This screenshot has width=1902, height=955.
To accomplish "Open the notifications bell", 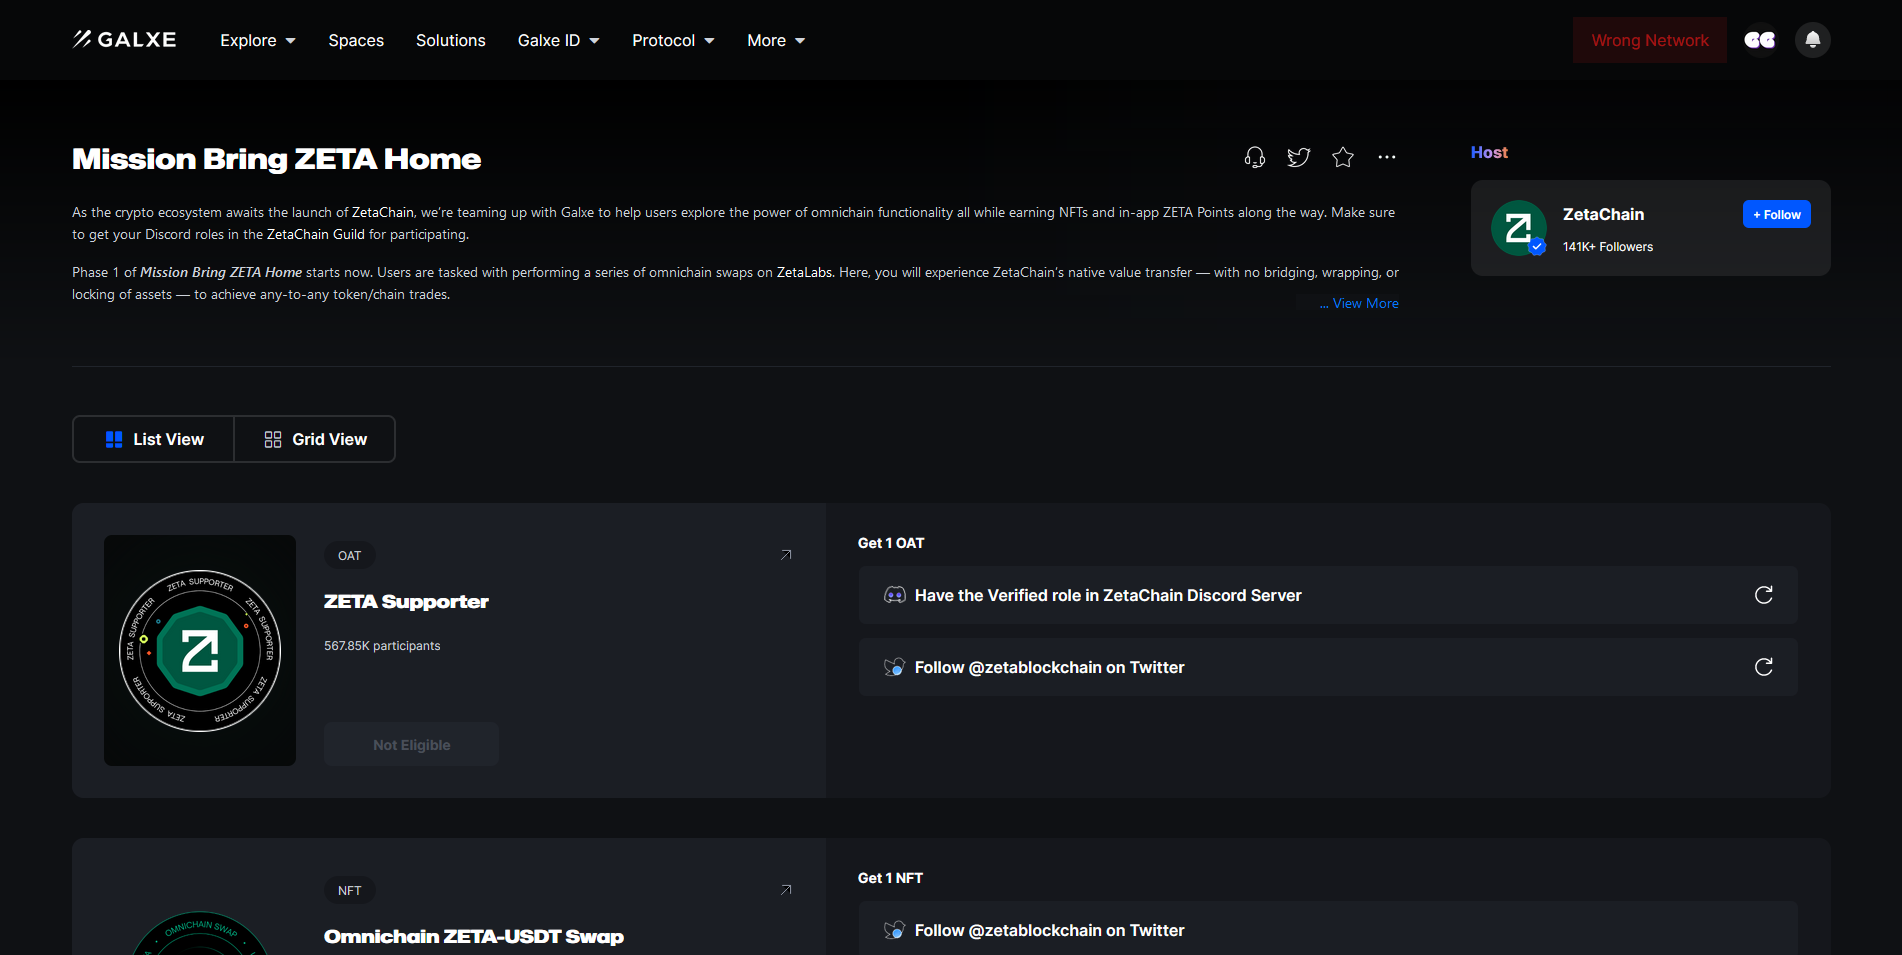I will click(x=1812, y=40).
